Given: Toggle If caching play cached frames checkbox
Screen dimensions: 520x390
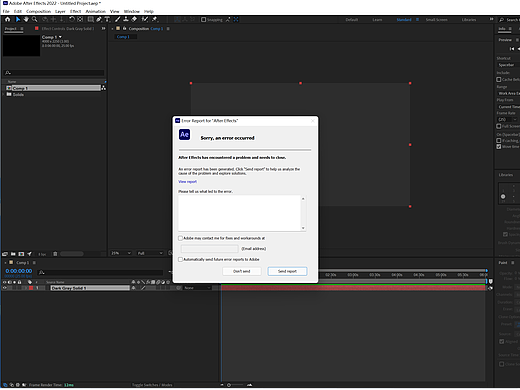Looking at the screenshot, I should tap(499, 140).
